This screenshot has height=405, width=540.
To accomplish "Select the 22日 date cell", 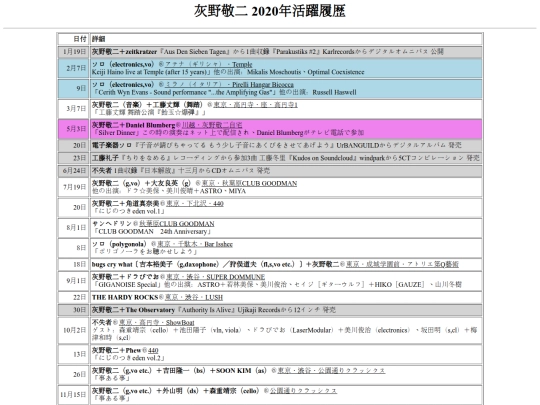I will click(74, 297).
